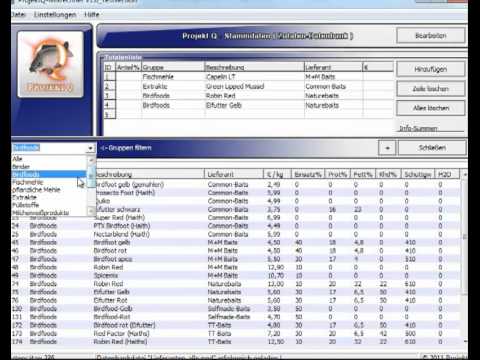Screen dimensions: 480x360
Task: Select 'Eifutter Rot' row from Naturebaits
Action: tap(235, 300)
